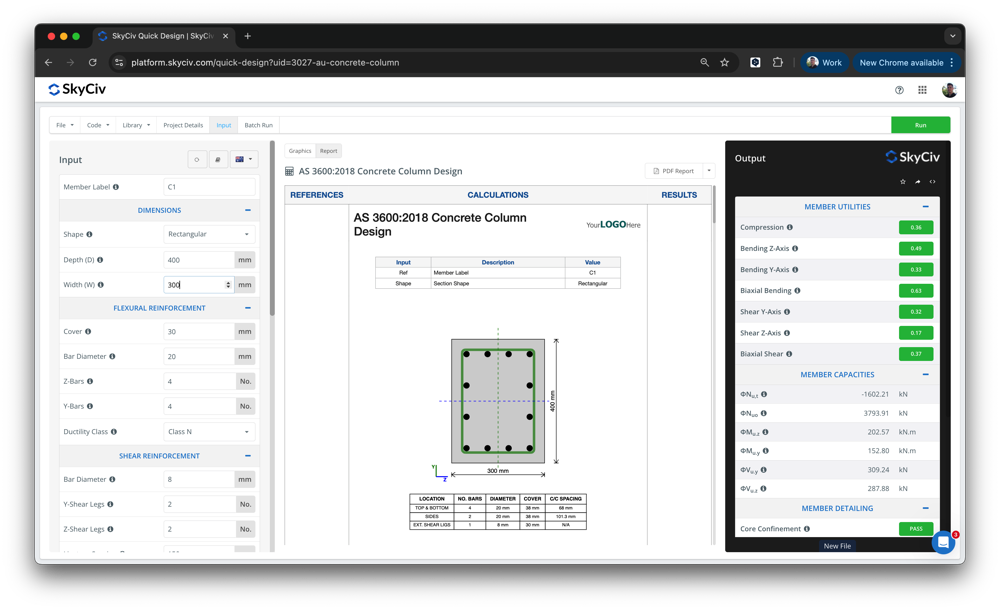
Task: Switch to the Report tab
Action: (x=328, y=151)
